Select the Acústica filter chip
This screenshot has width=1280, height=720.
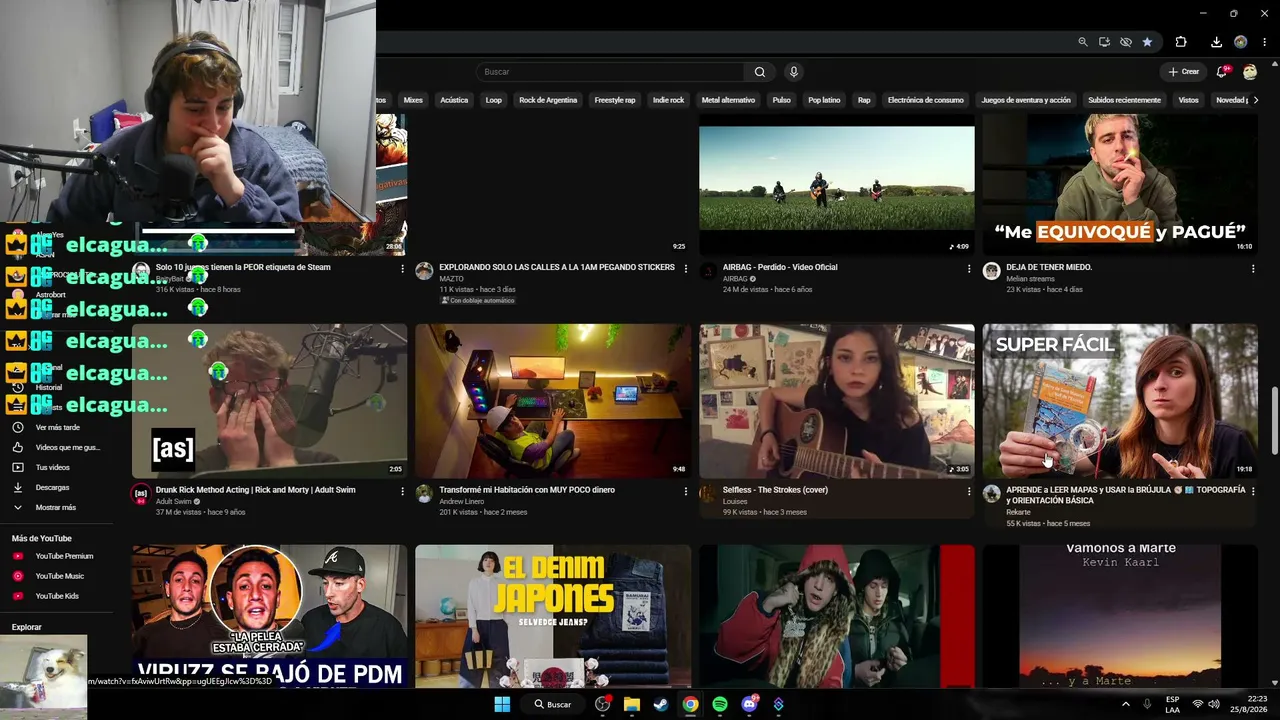(x=454, y=100)
